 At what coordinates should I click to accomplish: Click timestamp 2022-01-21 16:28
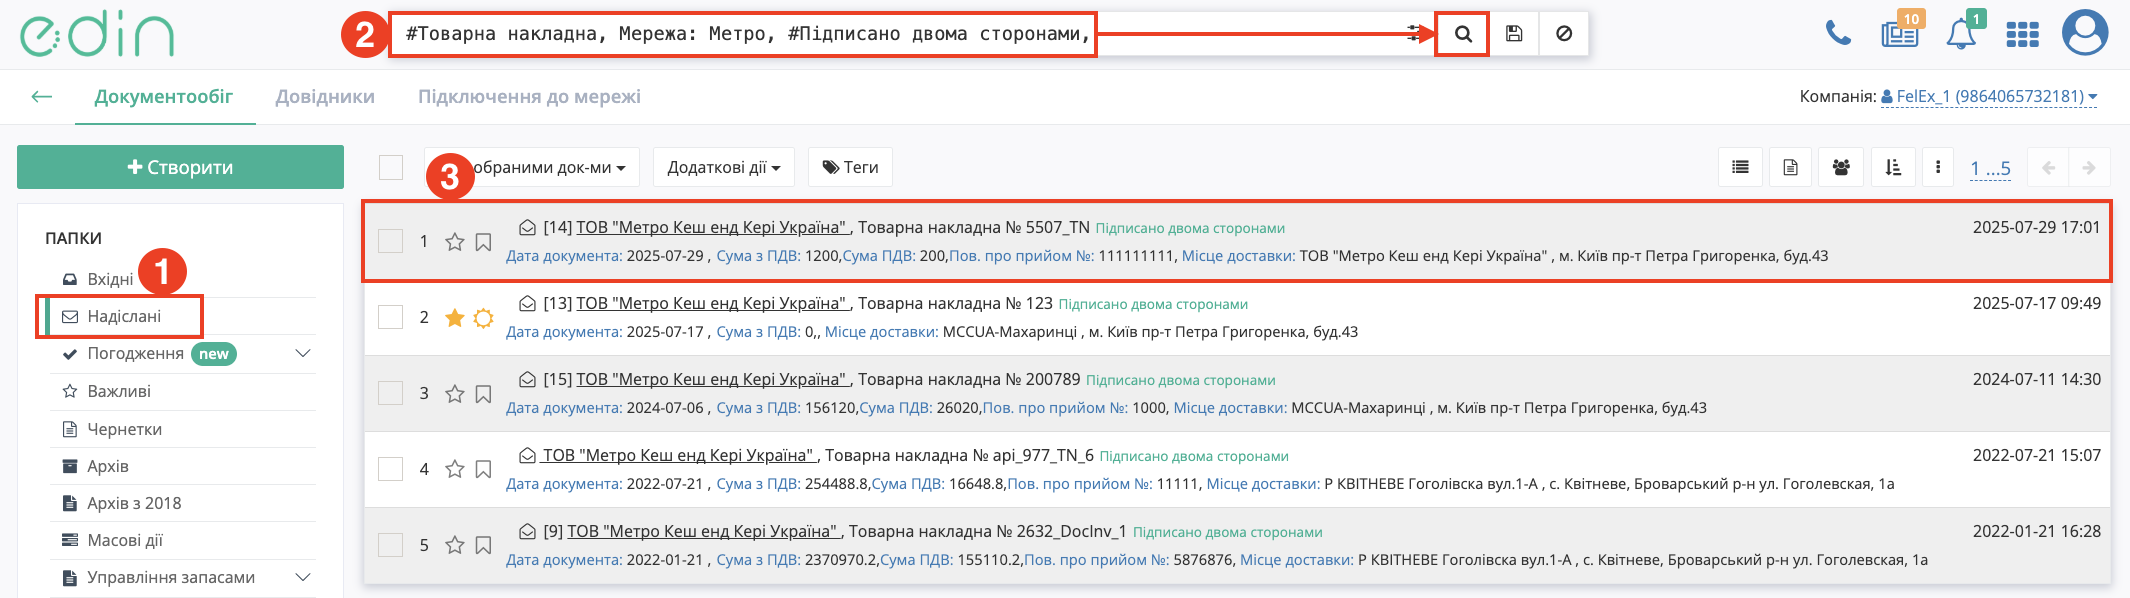point(2036,532)
